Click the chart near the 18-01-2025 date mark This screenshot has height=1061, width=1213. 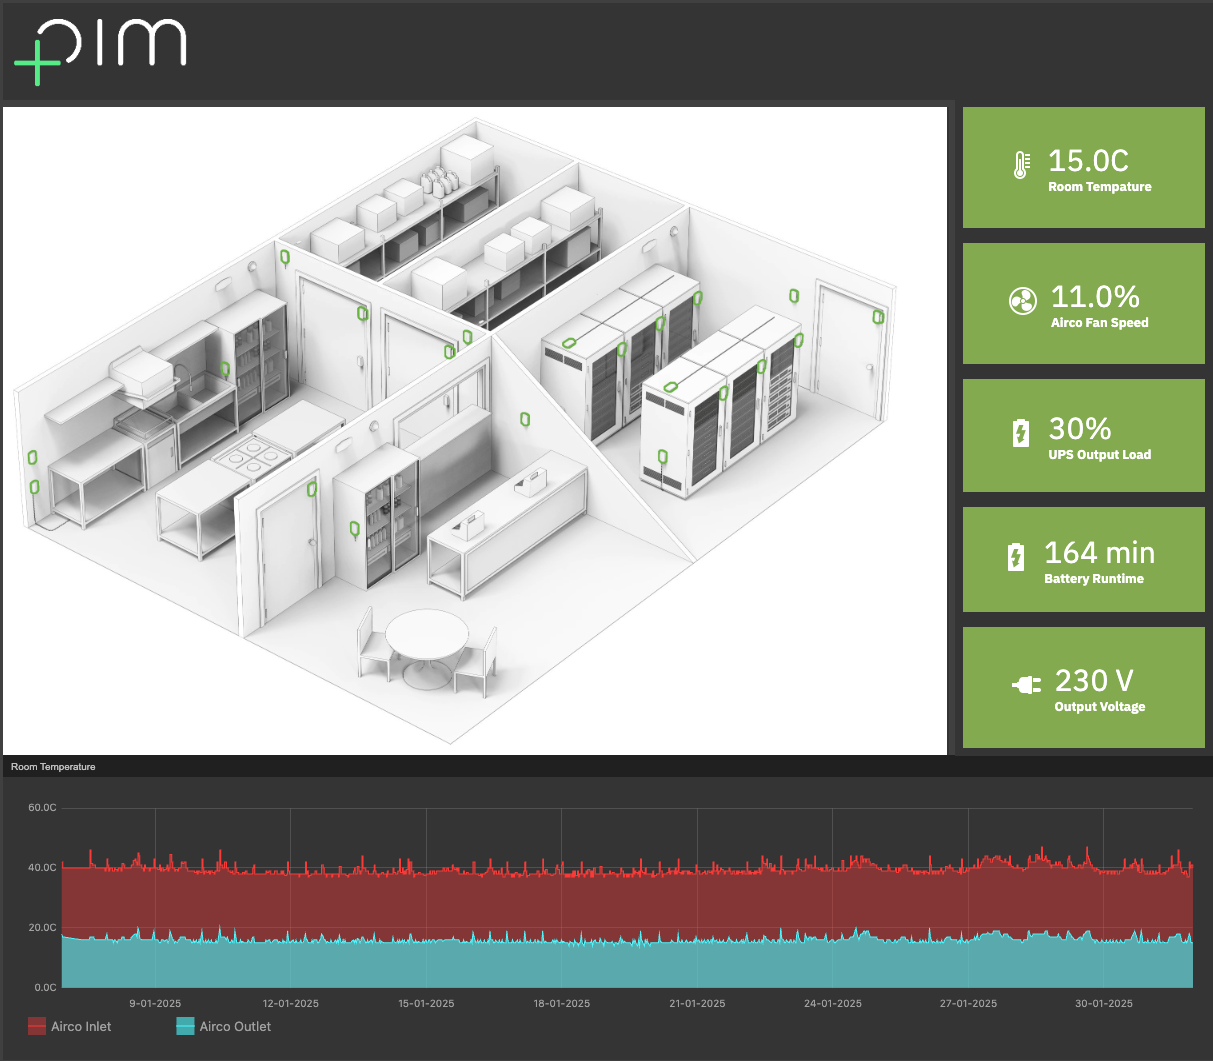click(561, 900)
